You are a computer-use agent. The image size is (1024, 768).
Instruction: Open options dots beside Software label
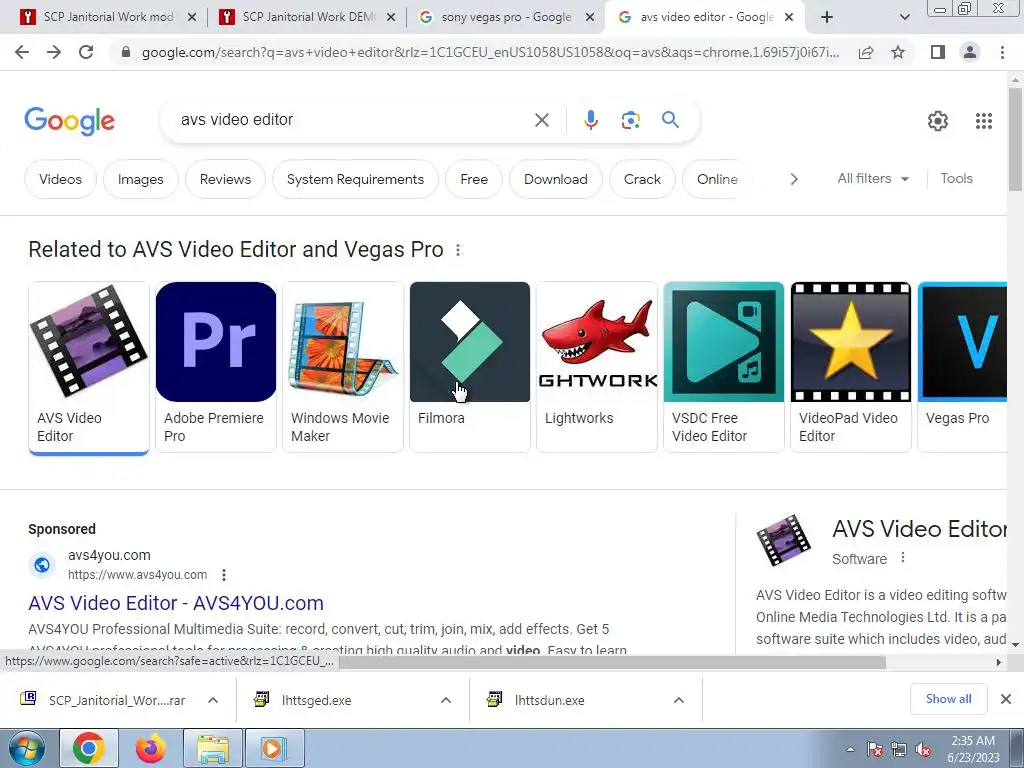(903, 558)
